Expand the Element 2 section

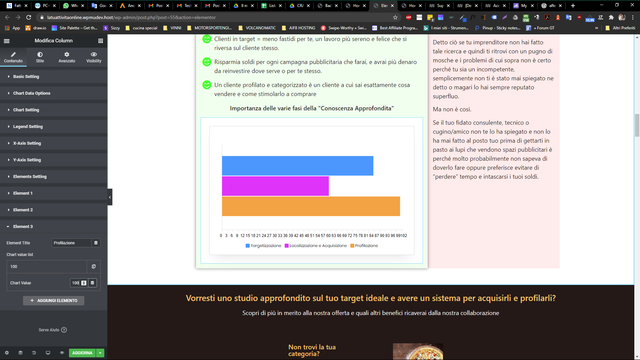tap(53, 210)
